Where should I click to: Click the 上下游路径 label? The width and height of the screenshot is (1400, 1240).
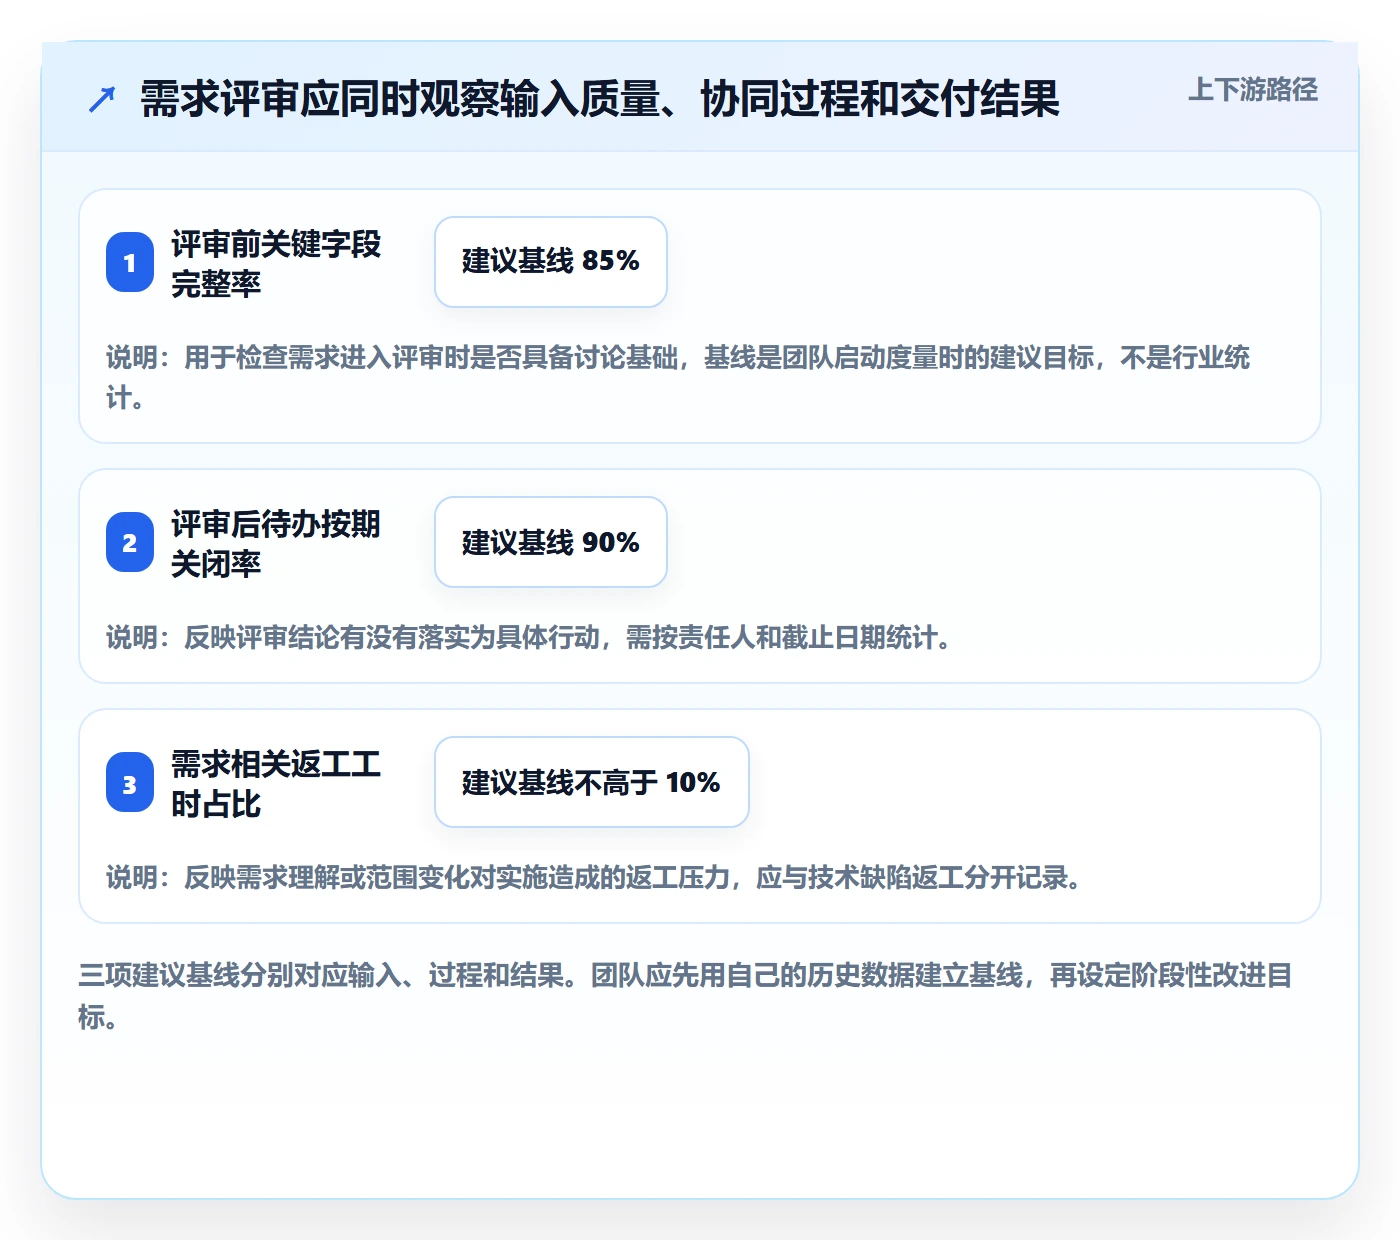tap(1253, 90)
